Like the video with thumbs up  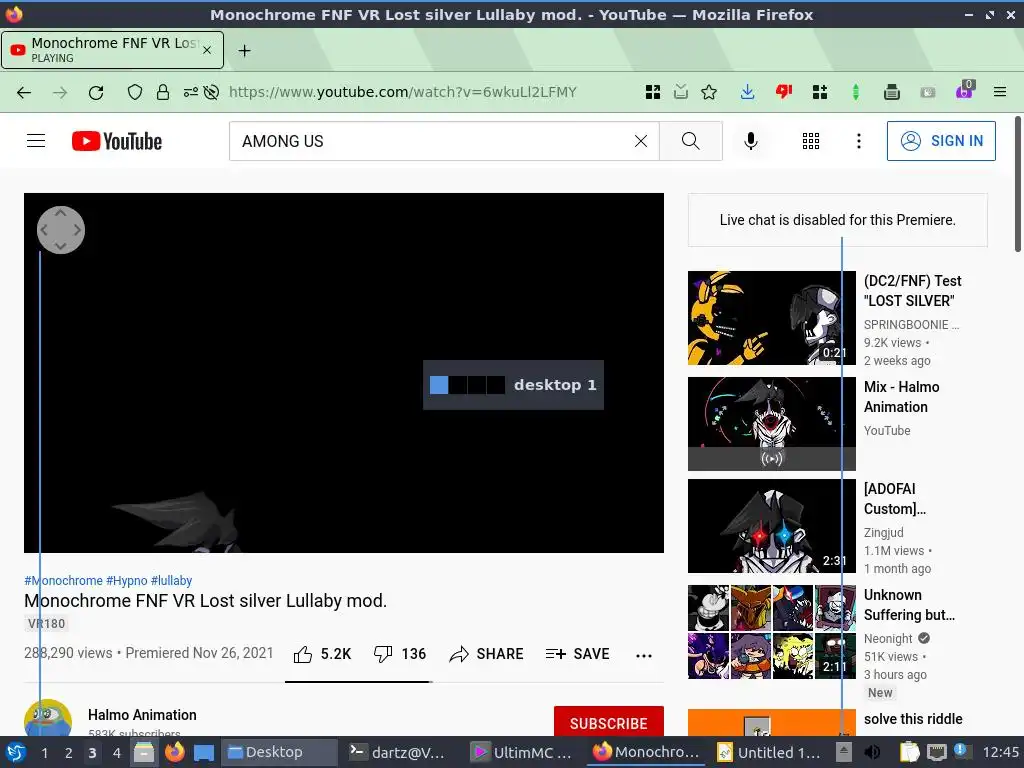(x=322, y=654)
